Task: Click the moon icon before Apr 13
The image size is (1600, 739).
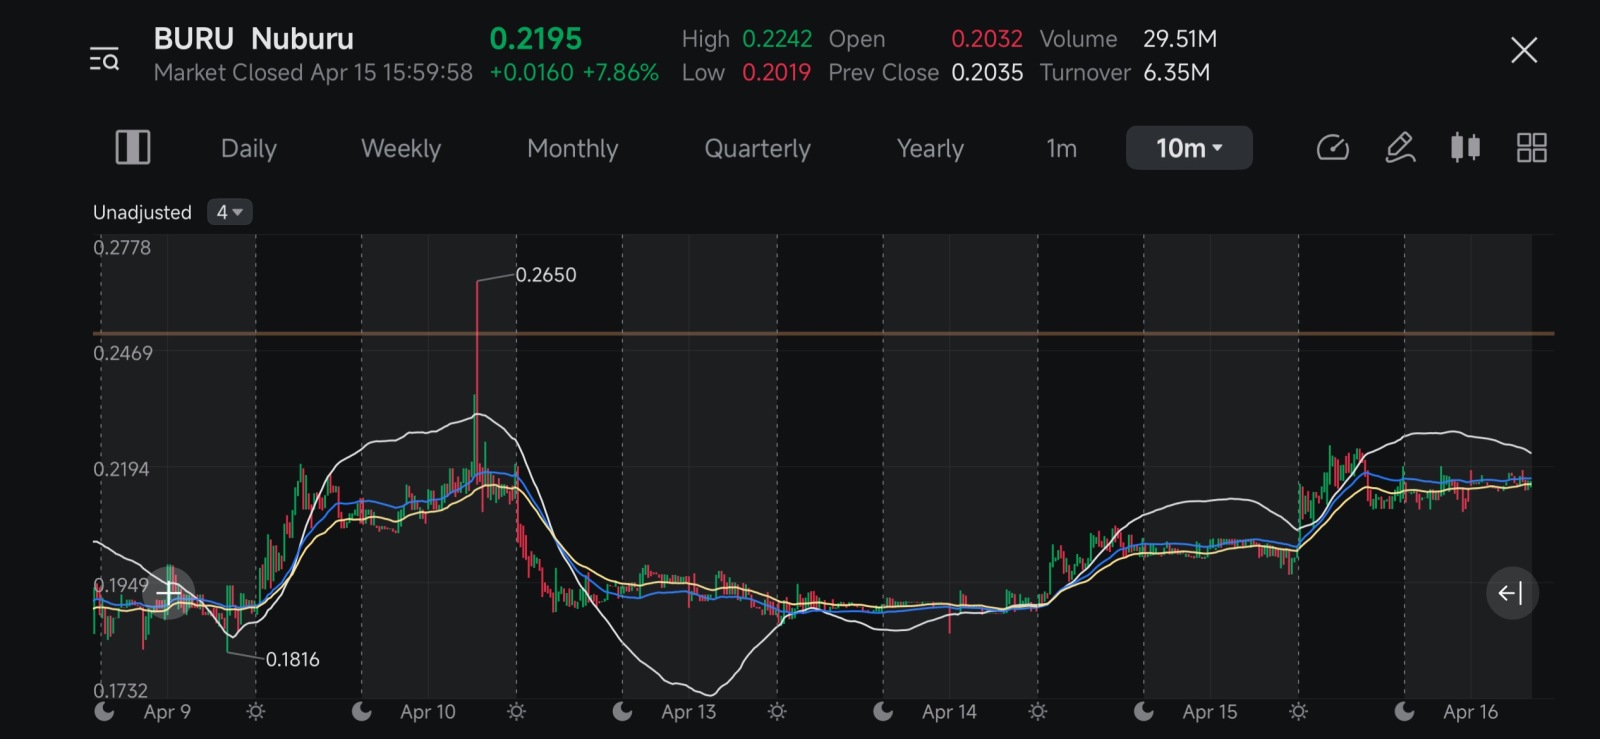Action: (622, 711)
